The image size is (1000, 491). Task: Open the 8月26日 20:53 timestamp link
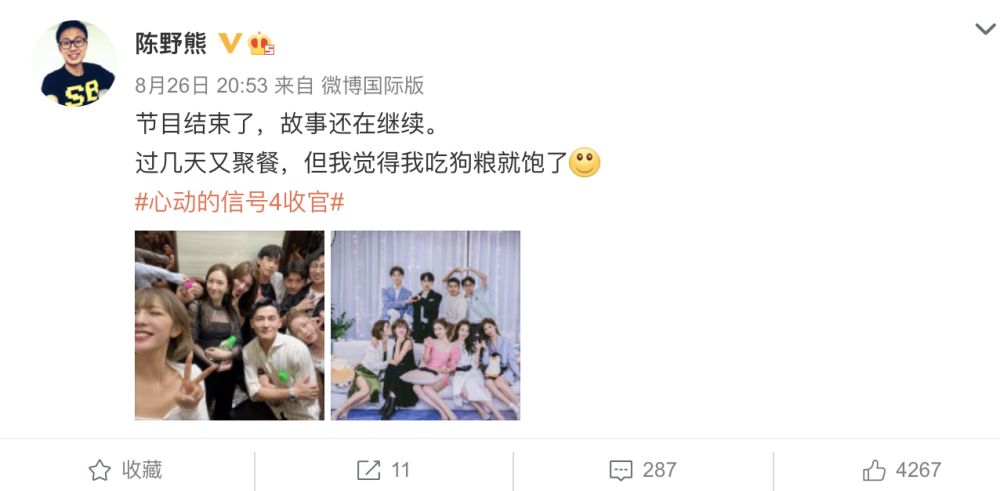(201, 85)
